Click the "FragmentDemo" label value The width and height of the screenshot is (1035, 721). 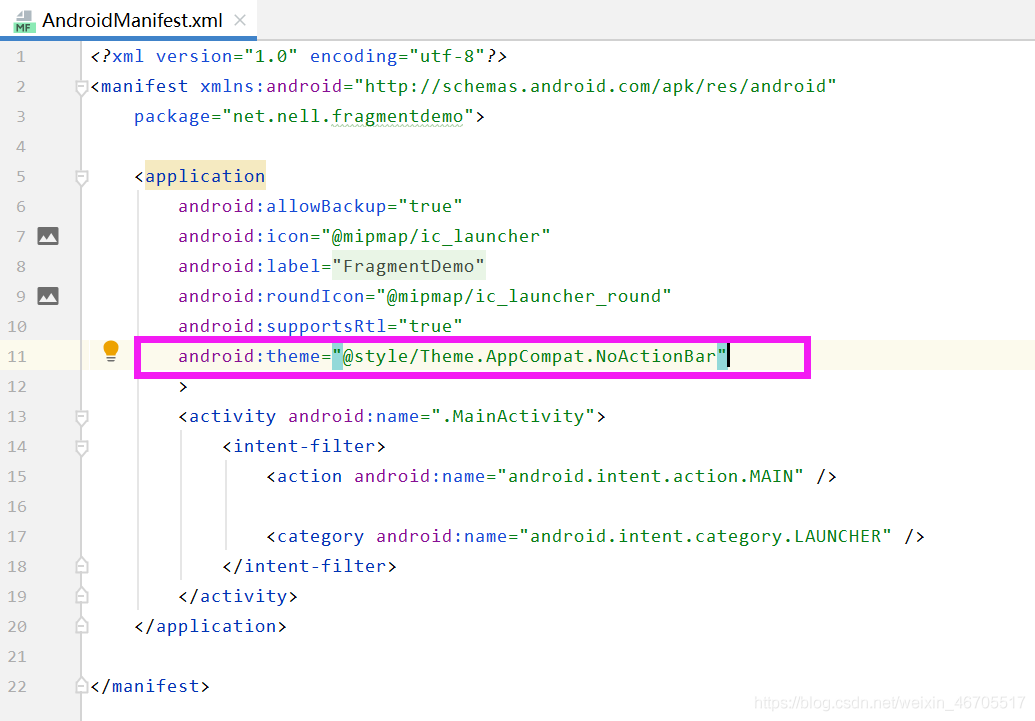click(x=409, y=266)
